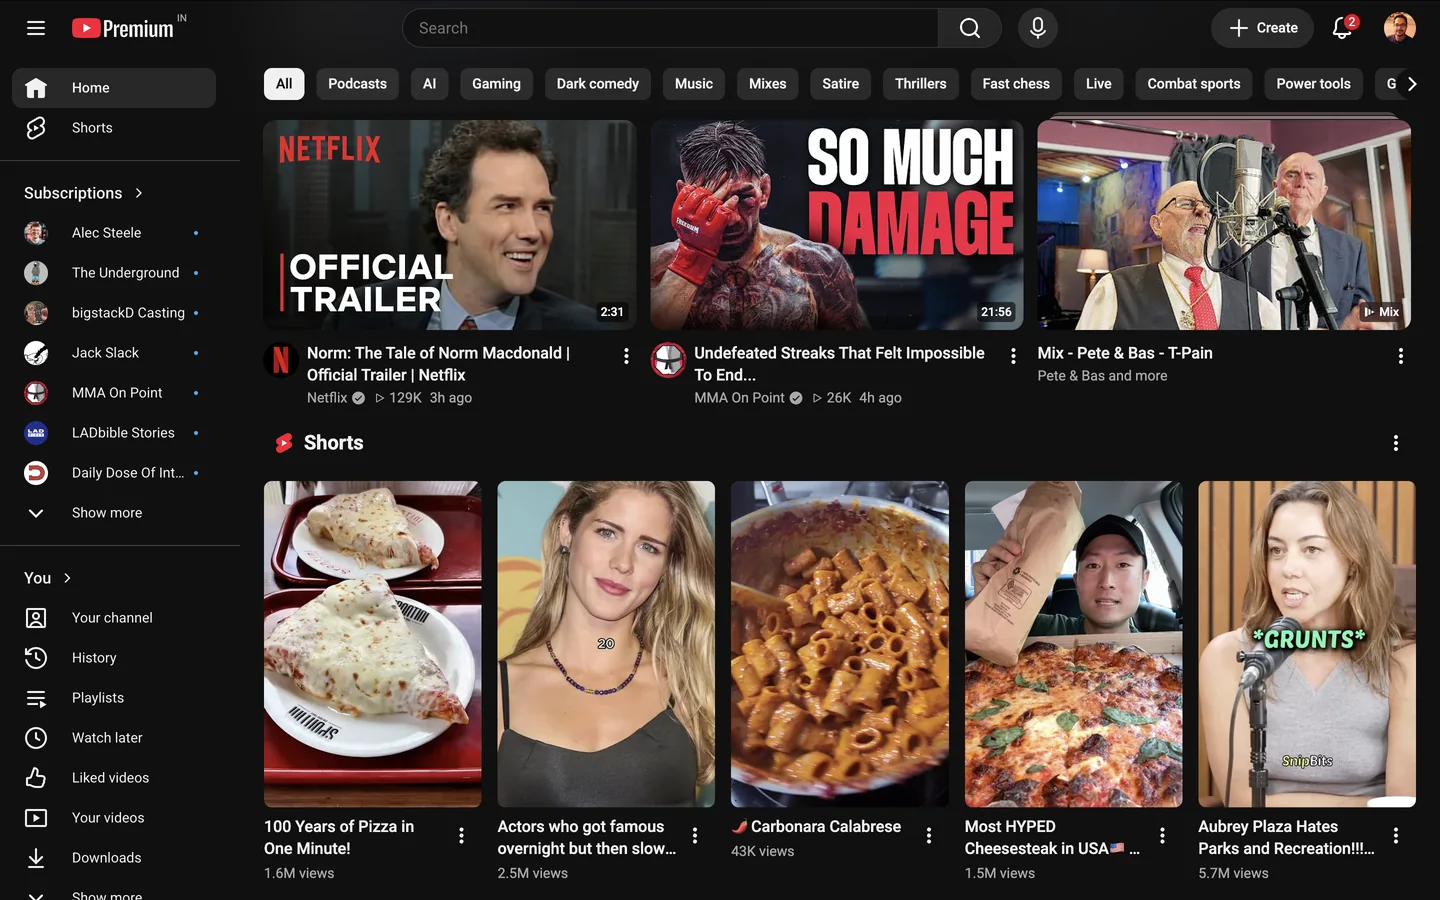Open Shorts shelf options menu
The height and width of the screenshot is (900, 1440).
1396,443
